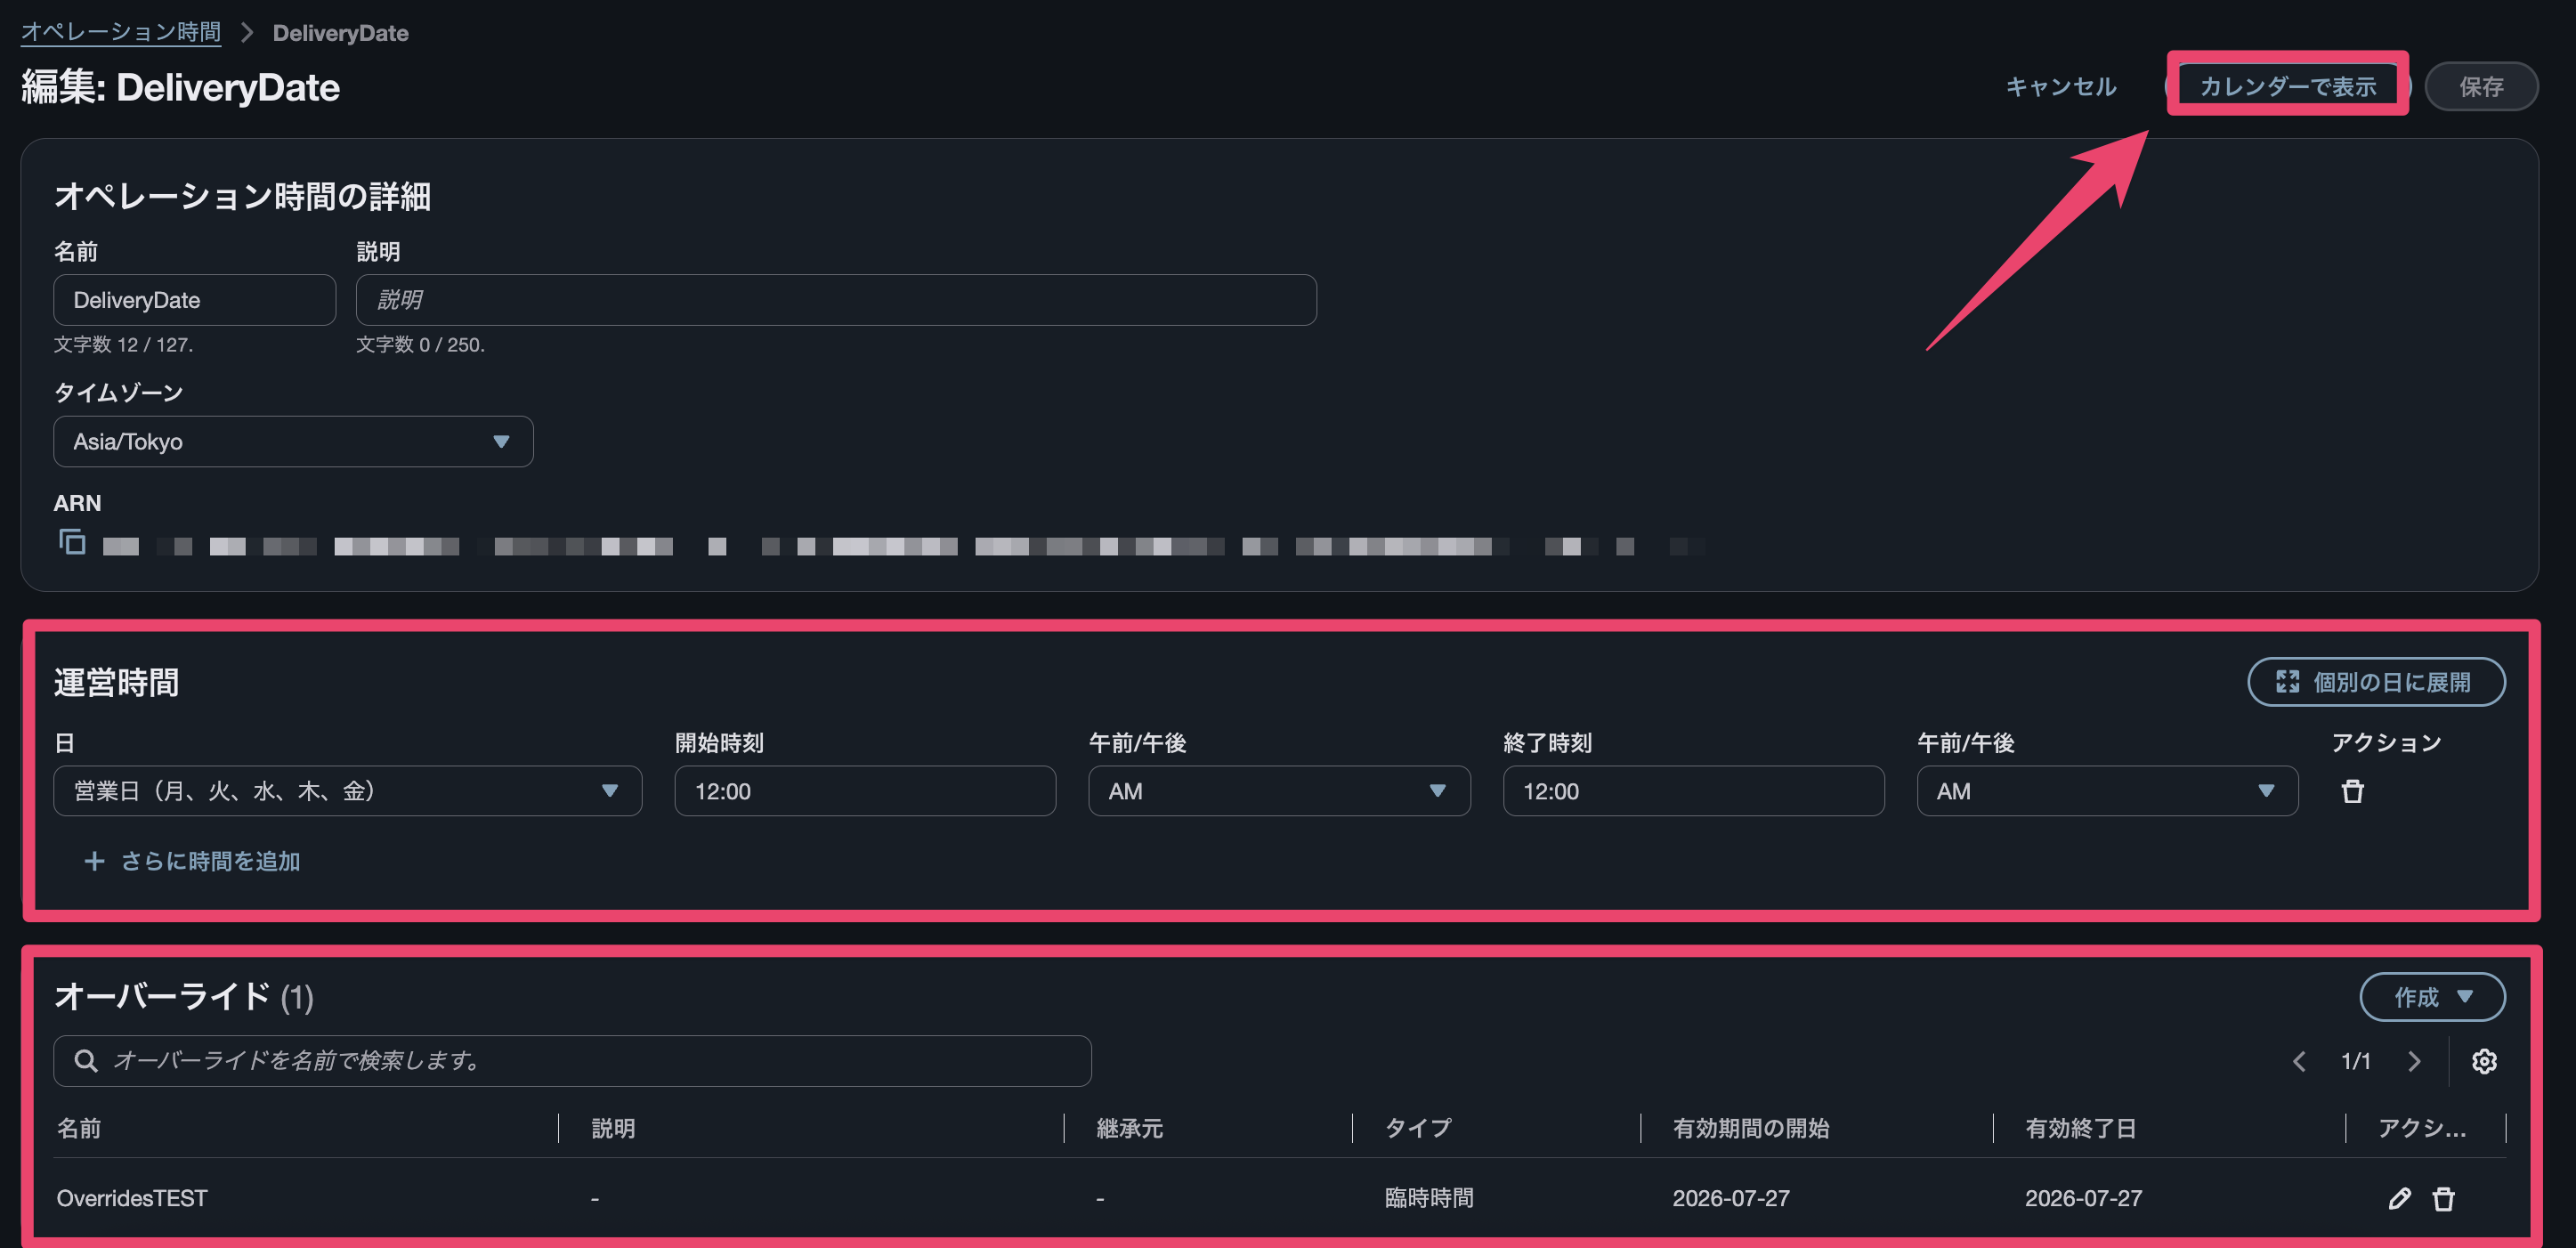This screenshot has height=1248, width=2576.
Task: Click the 有効期間の開始 column header
Action: pyautogui.click(x=1750, y=1128)
